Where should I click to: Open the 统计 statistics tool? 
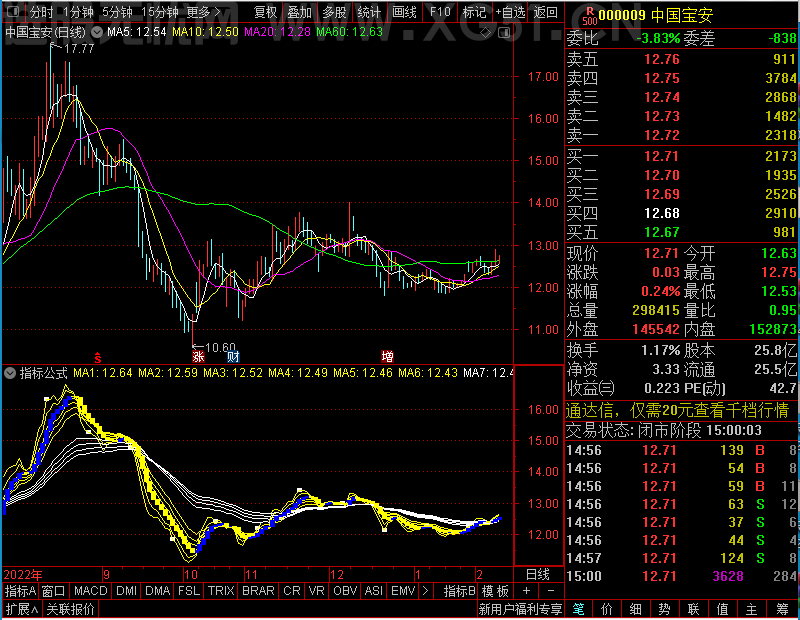(369, 12)
